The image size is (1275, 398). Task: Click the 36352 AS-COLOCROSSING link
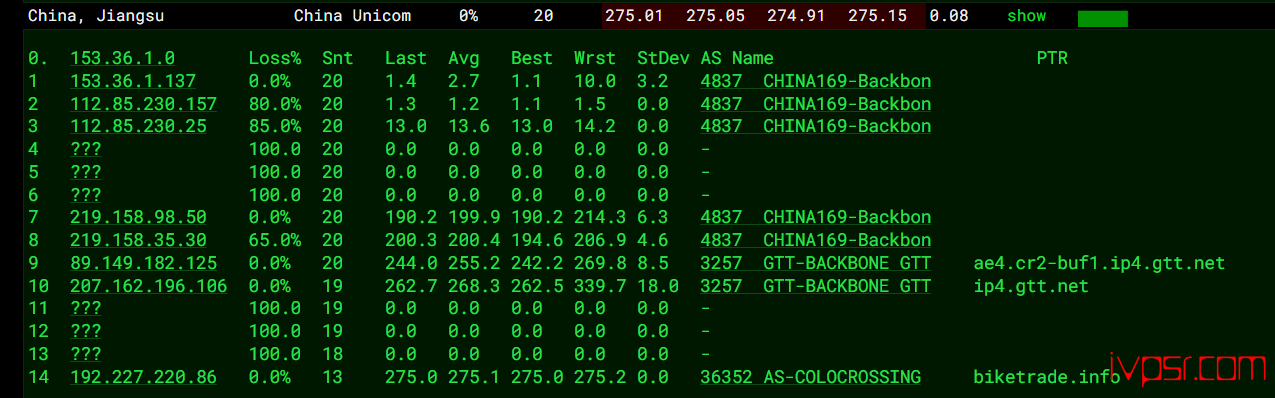coord(811,377)
